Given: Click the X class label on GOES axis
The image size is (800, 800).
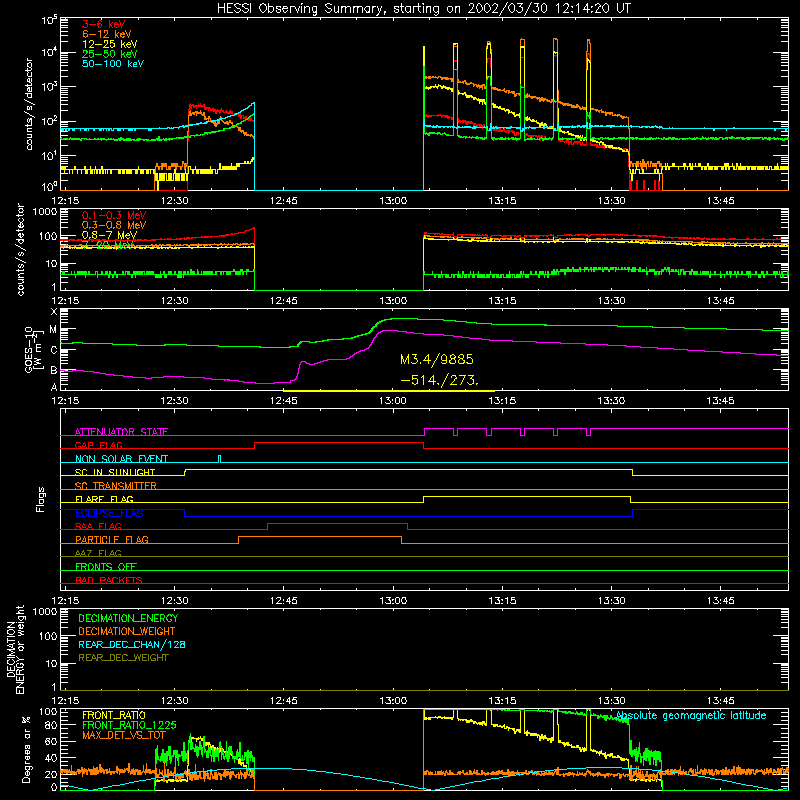Looking at the screenshot, I should [53, 312].
